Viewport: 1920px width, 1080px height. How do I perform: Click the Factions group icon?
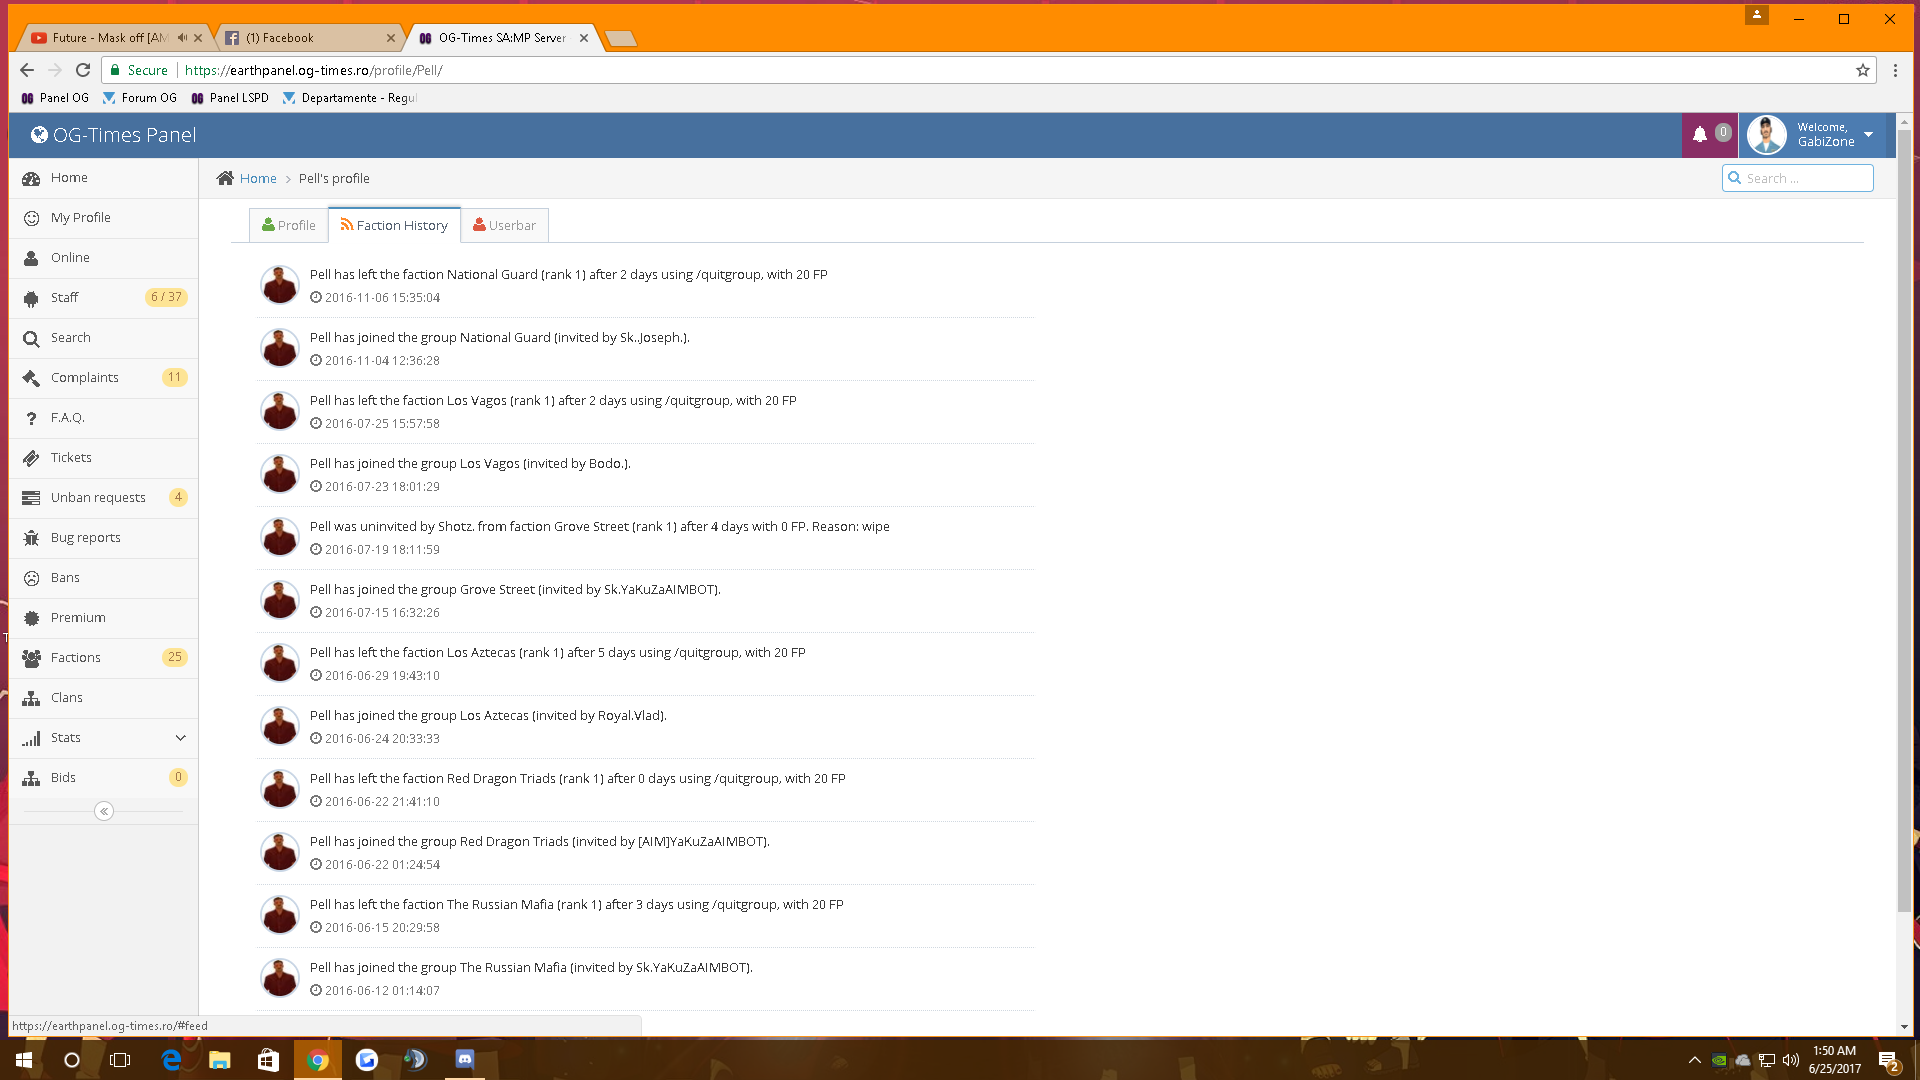31,658
